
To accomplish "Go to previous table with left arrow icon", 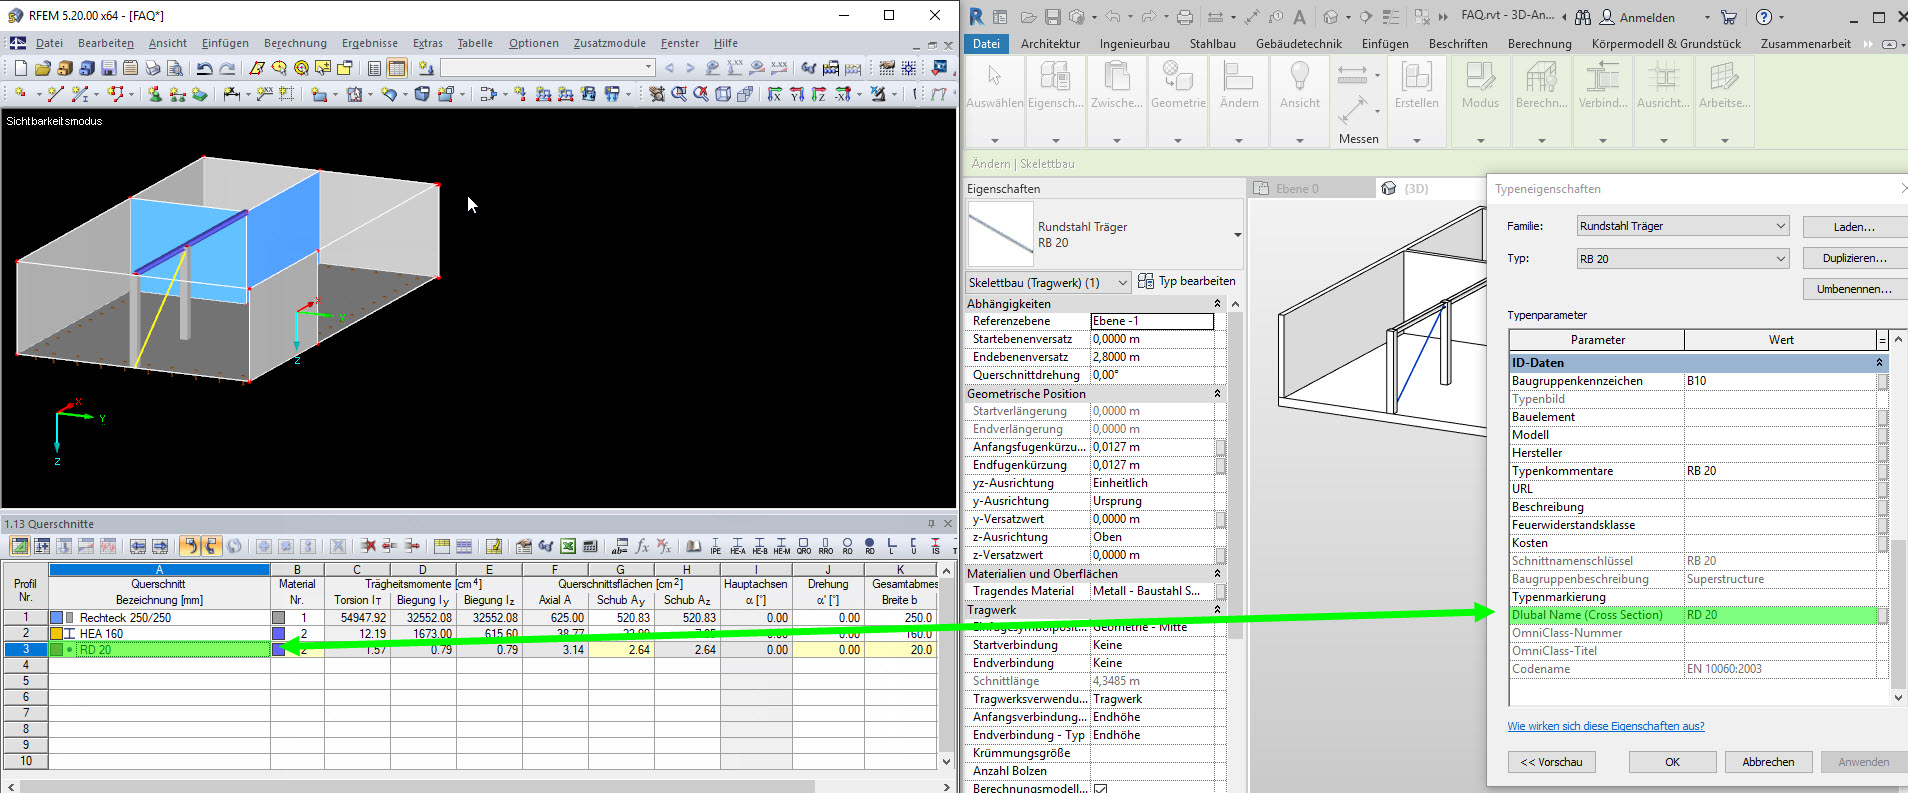I will click(x=138, y=546).
